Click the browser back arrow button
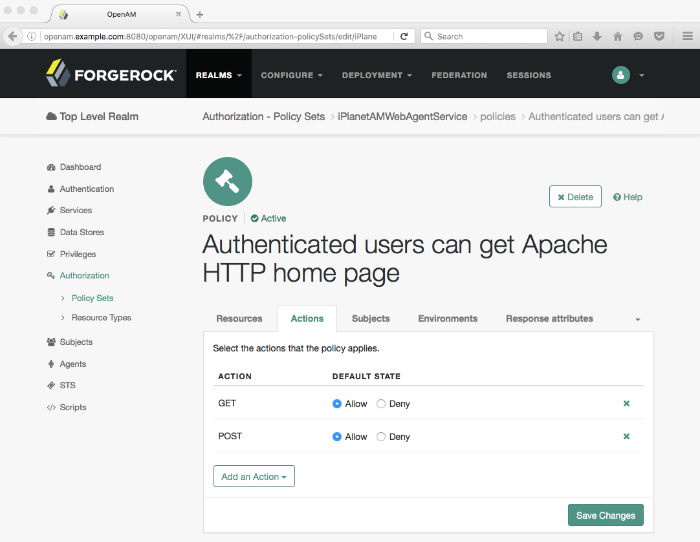This screenshot has height=542, width=700. pos(12,36)
